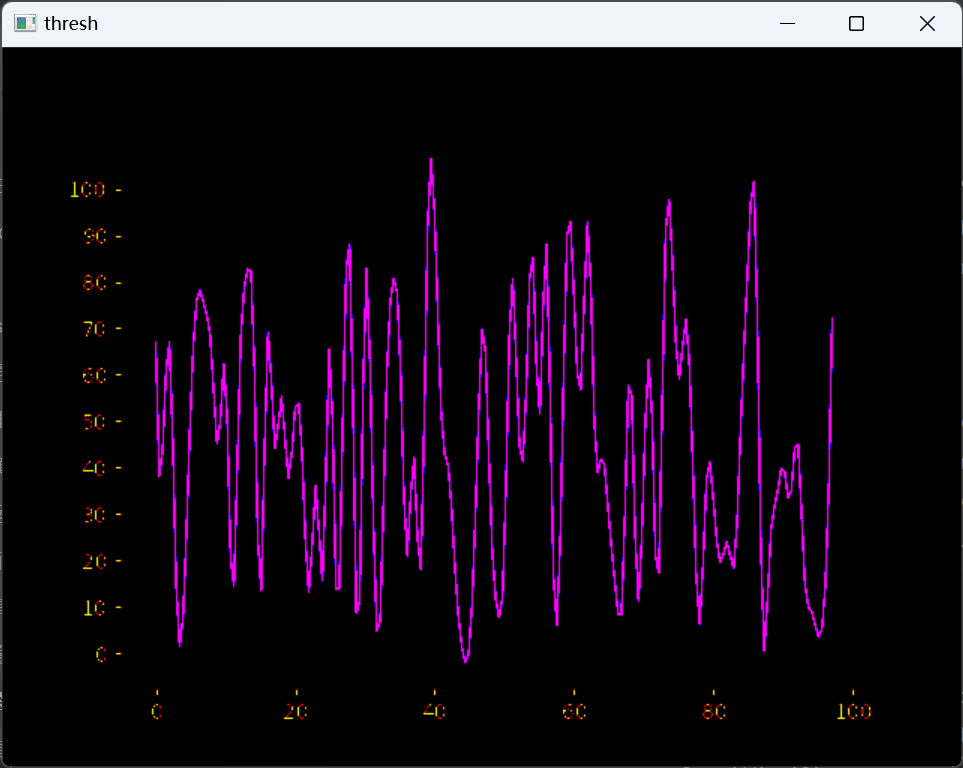Click the 'thresh' window title text
The width and height of the screenshot is (963, 768).
71,23
